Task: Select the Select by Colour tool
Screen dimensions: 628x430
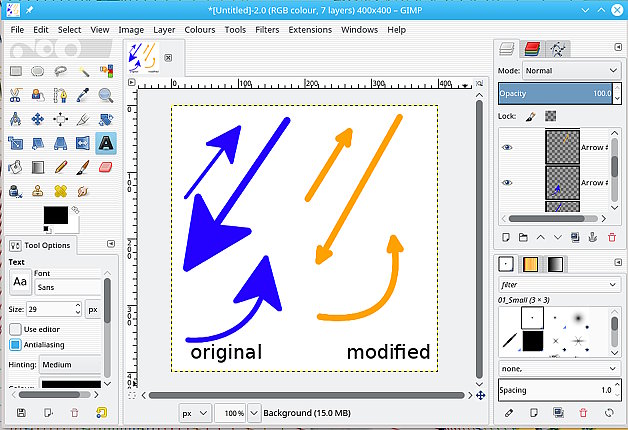Action: click(106, 71)
